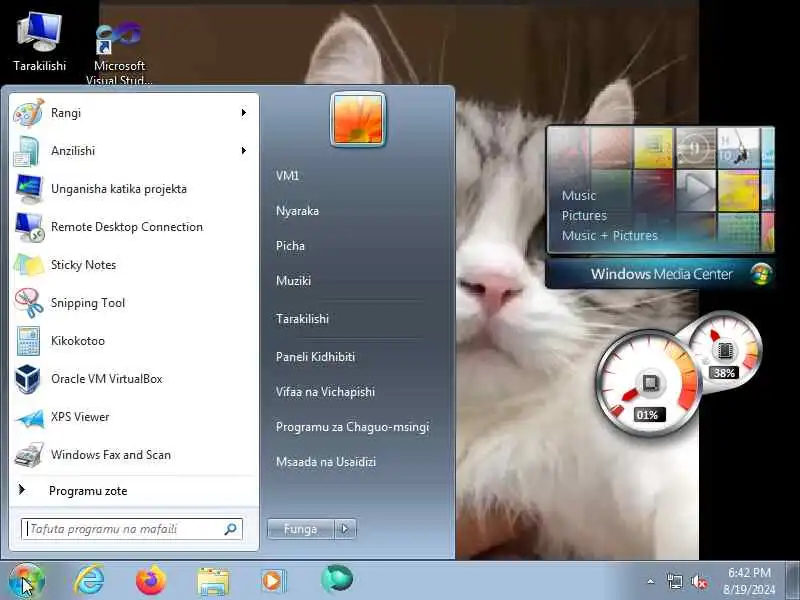
Task: Open Microsoft Visual Studio desktop shortcut
Action: coord(119,53)
